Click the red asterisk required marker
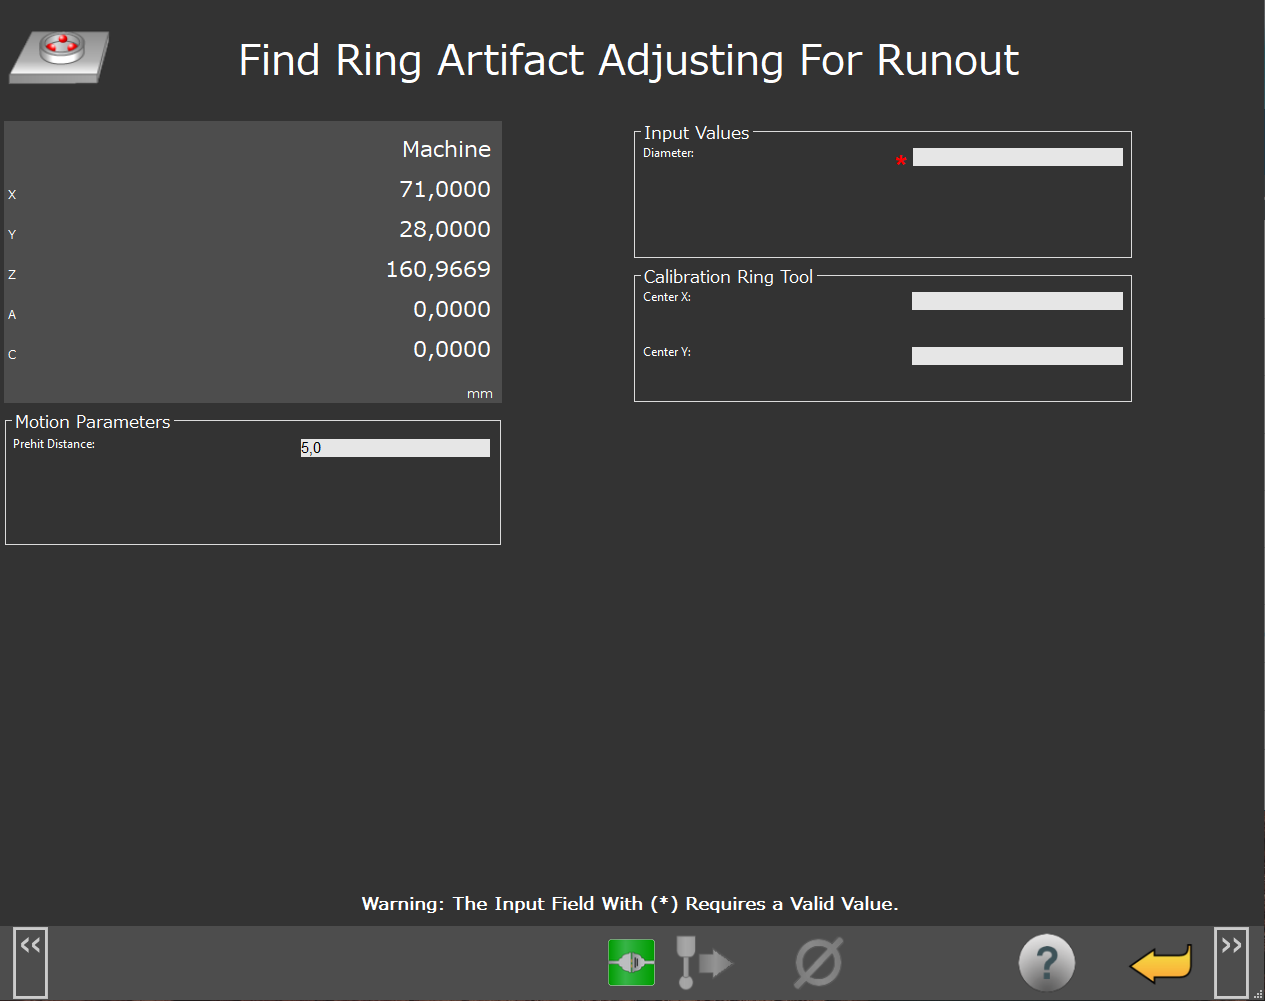 (901, 161)
